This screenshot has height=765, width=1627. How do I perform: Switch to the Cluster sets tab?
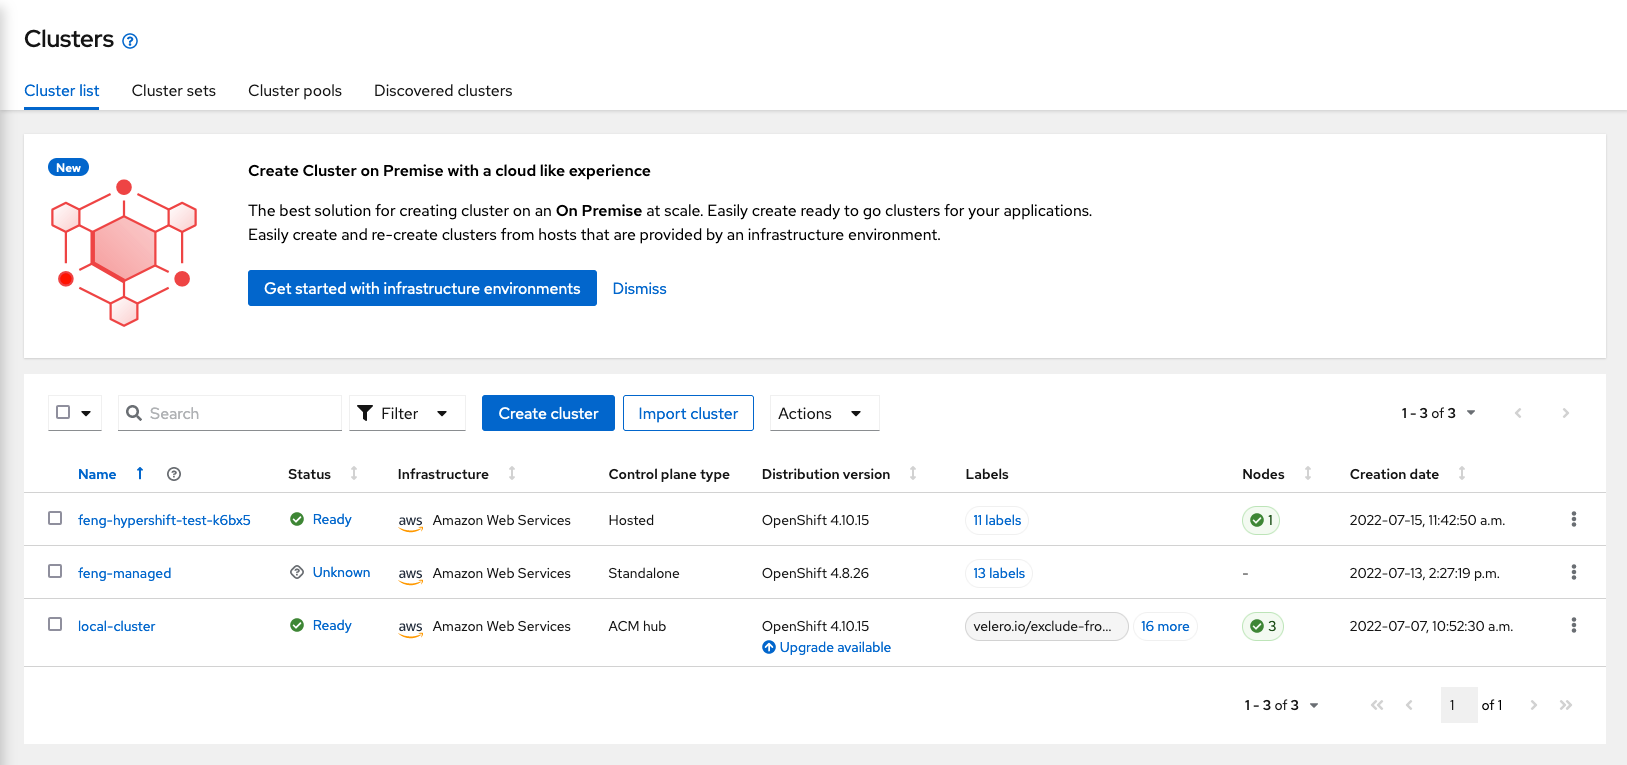173,90
